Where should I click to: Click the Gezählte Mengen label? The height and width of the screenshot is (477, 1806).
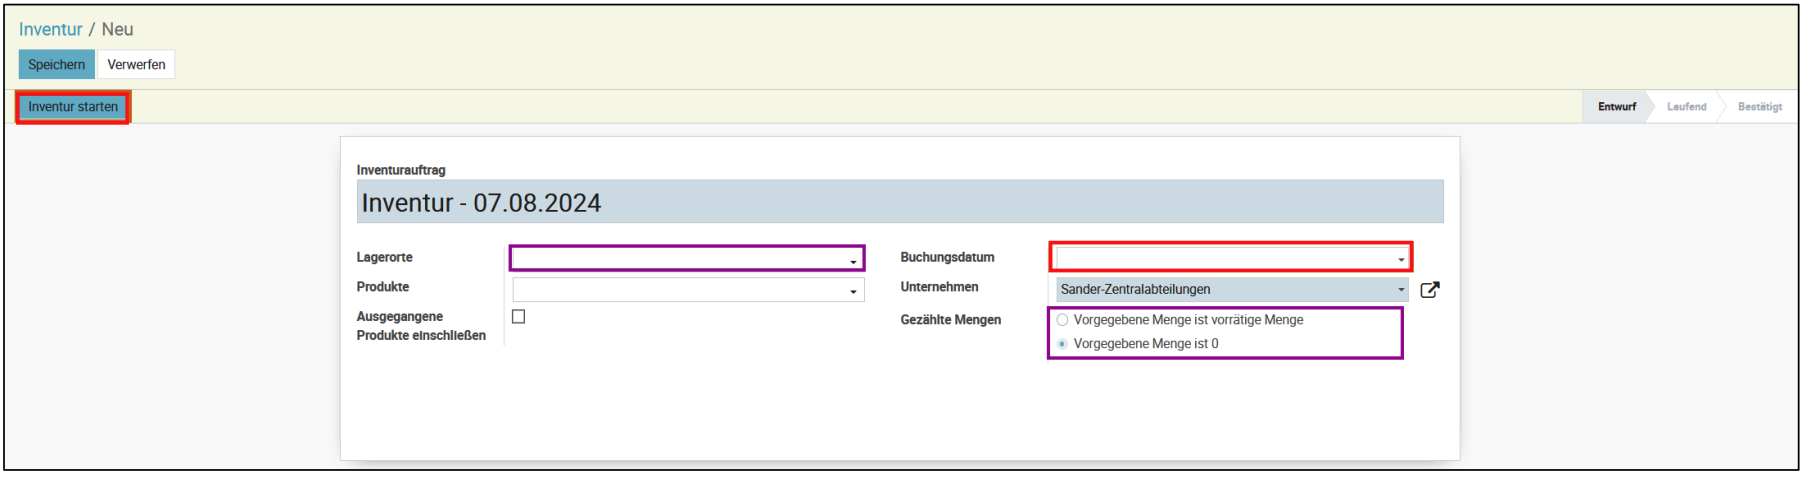(x=950, y=320)
